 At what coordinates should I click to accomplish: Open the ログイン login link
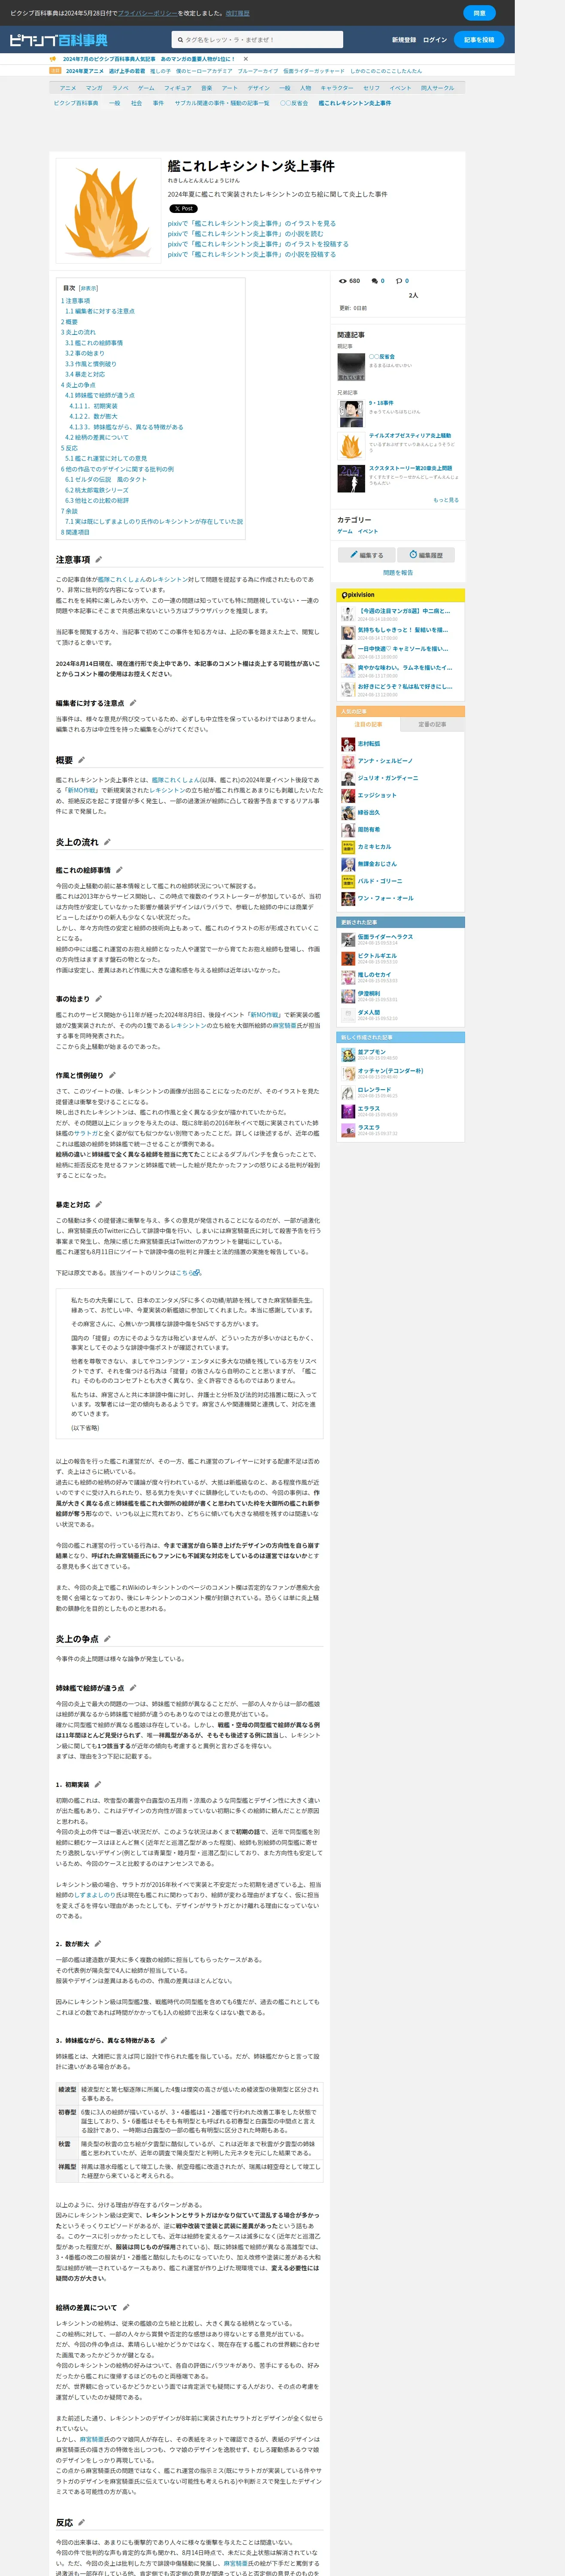[x=435, y=40]
